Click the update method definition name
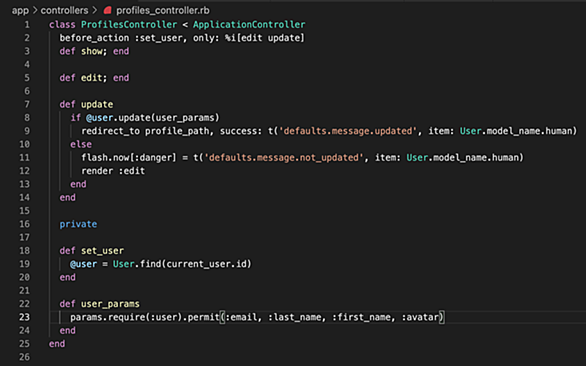Viewport: 586px width, 366px height. click(97, 104)
